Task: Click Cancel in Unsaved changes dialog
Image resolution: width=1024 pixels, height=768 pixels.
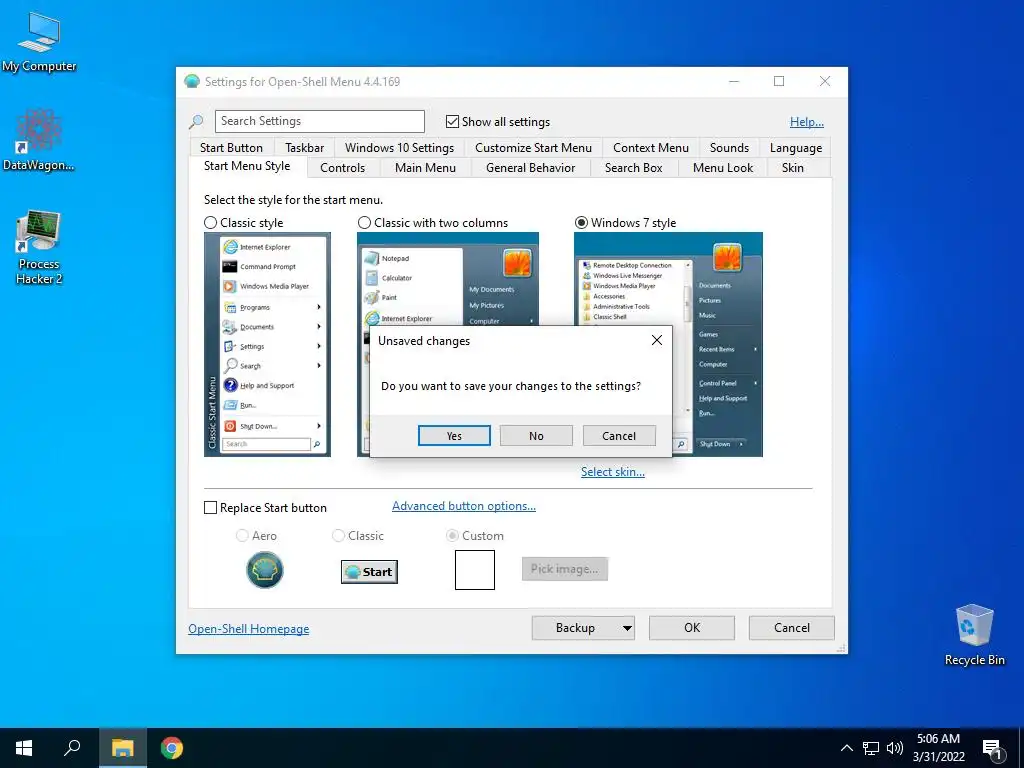Action: (618, 436)
